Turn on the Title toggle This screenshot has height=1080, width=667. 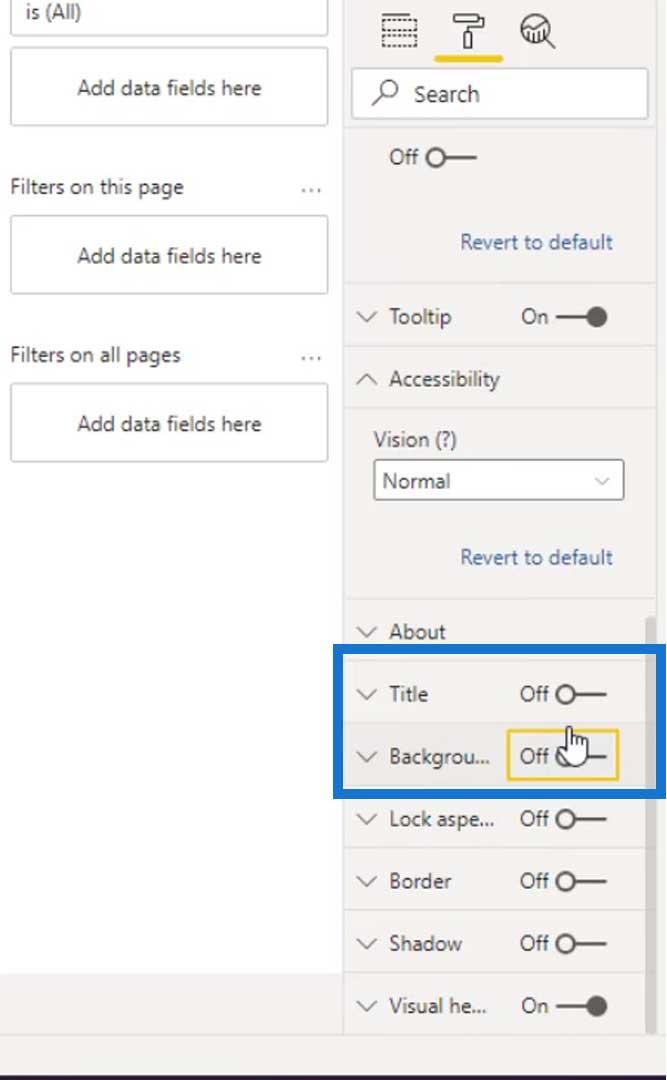point(581,694)
